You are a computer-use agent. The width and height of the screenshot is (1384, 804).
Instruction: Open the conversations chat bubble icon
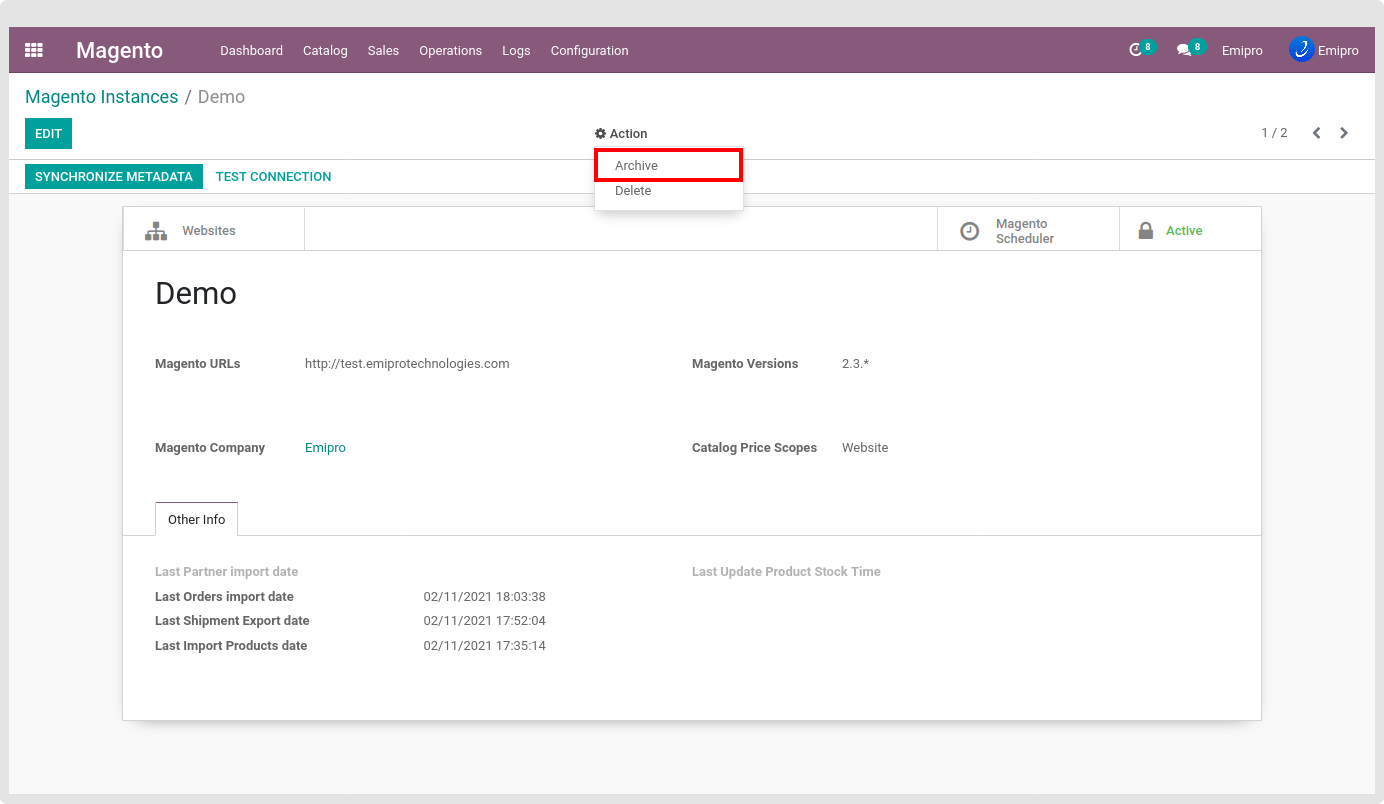1183,50
